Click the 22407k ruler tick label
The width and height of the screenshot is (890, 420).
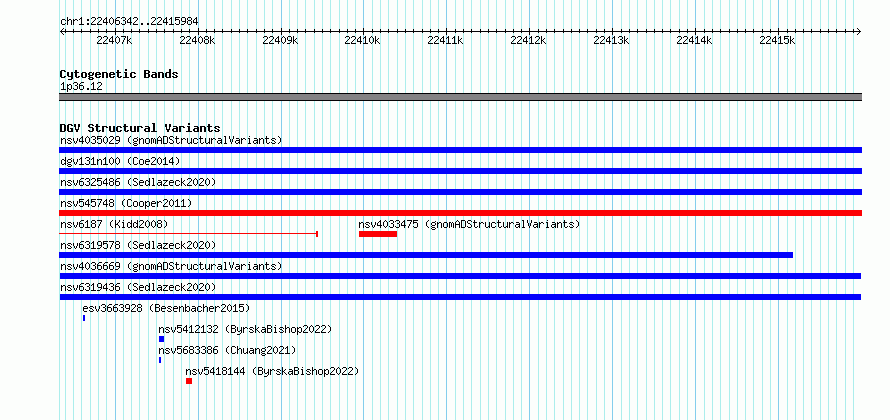pyautogui.click(x=114, y=40)
